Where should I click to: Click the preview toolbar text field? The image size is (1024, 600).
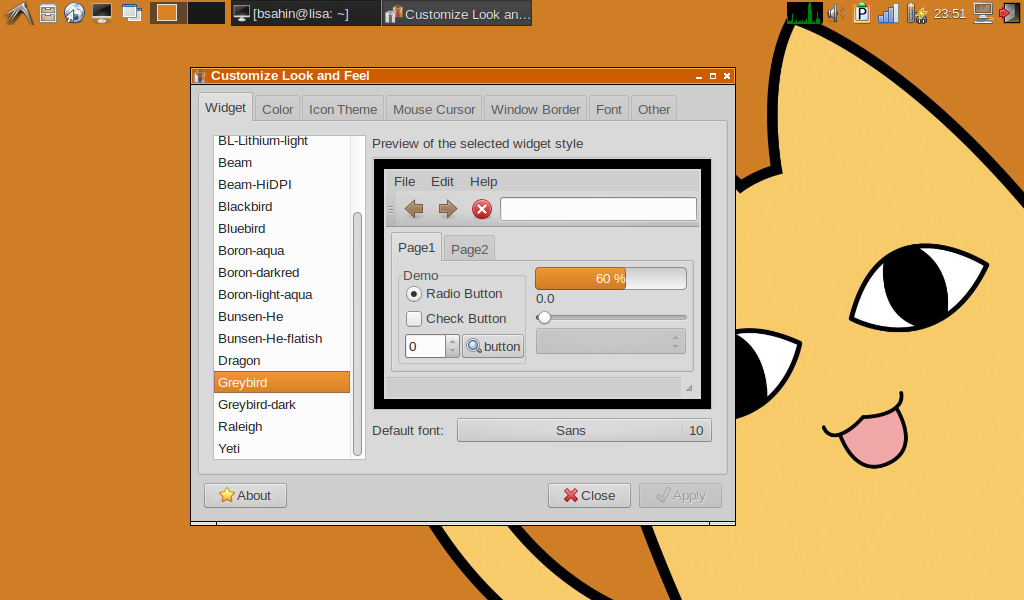pyautogui.click(x=598, y=209)
